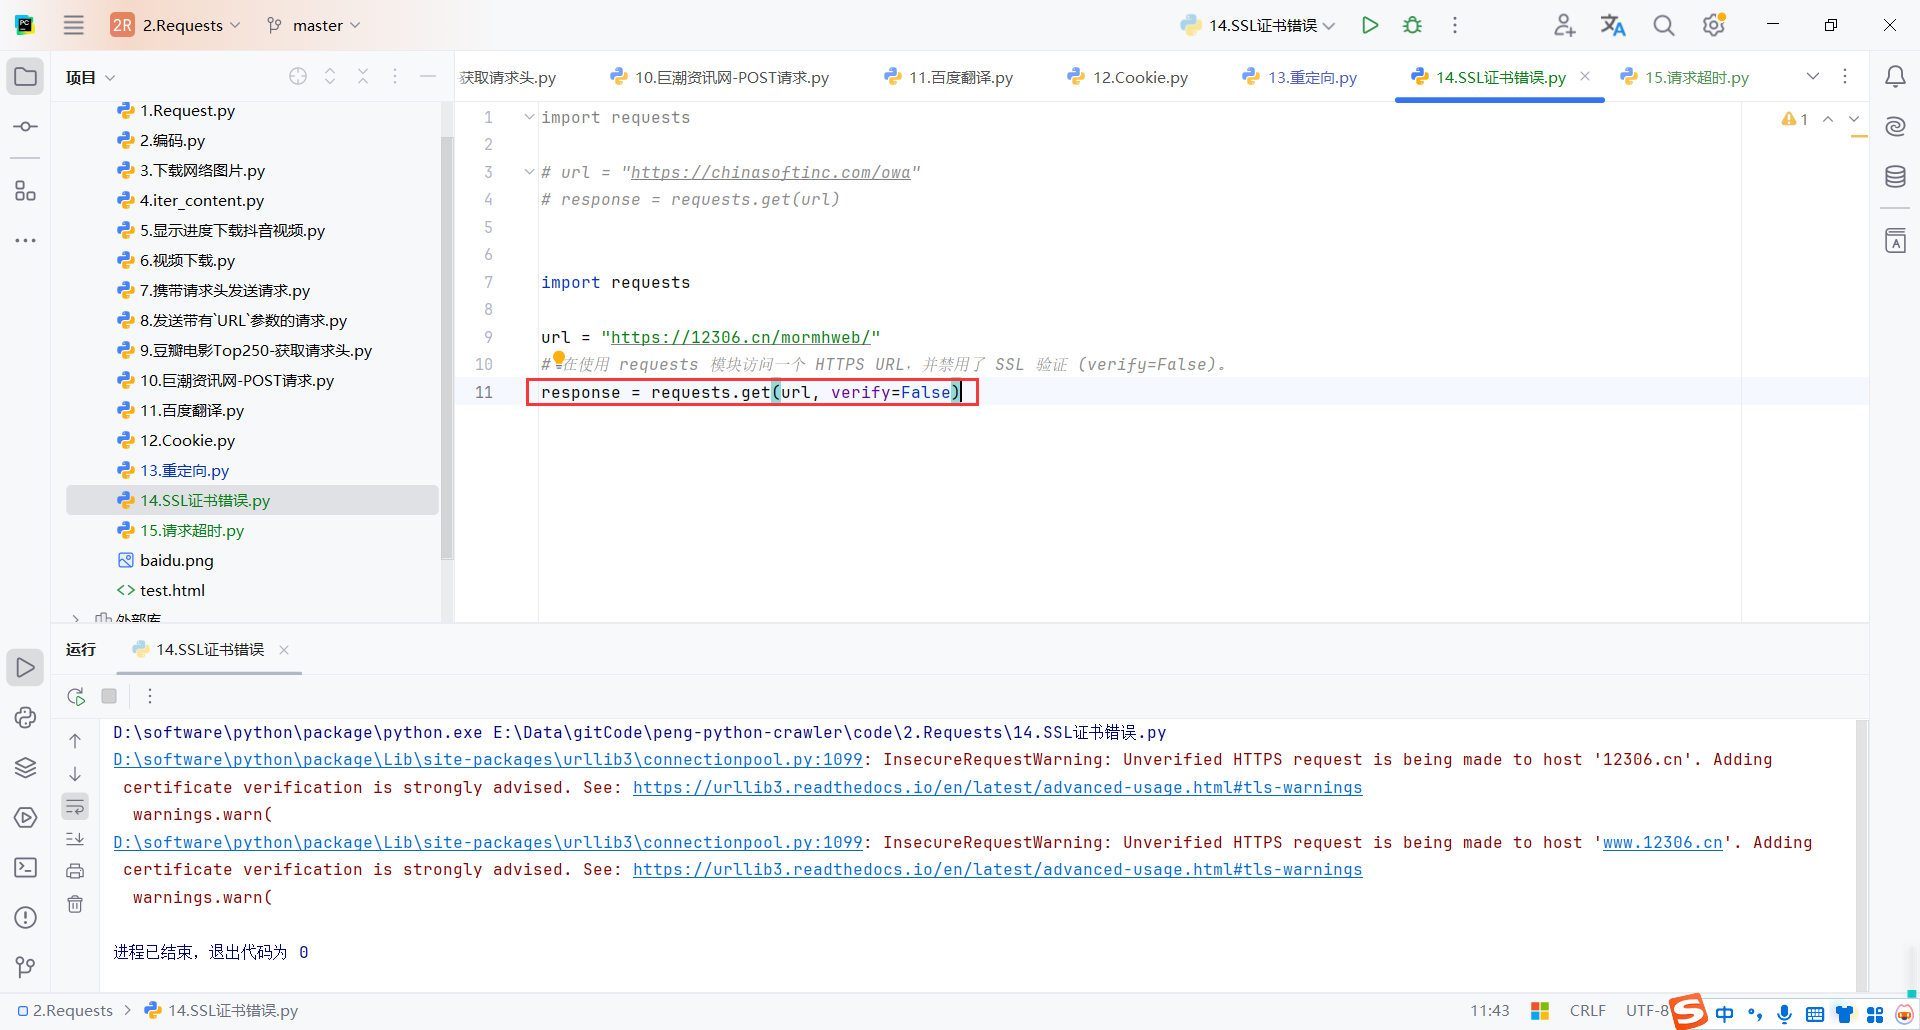The width and height of the screenshot is (1920, 1030).
Task: Fold the import block at line 1
Action: [x=529, y=117]
